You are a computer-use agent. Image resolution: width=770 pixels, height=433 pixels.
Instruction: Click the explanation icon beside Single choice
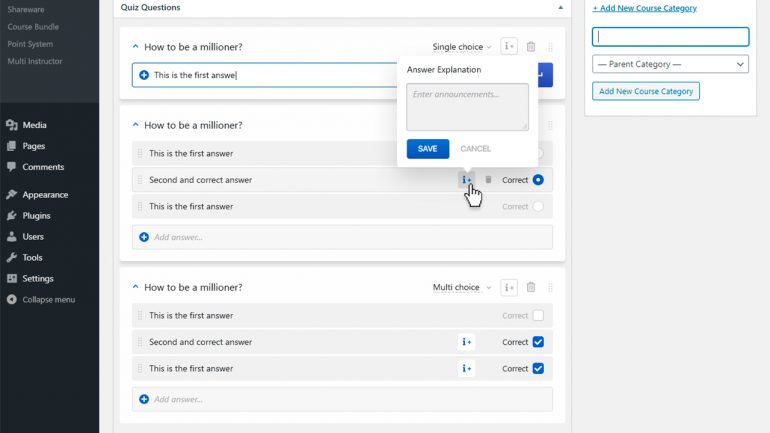509,47
